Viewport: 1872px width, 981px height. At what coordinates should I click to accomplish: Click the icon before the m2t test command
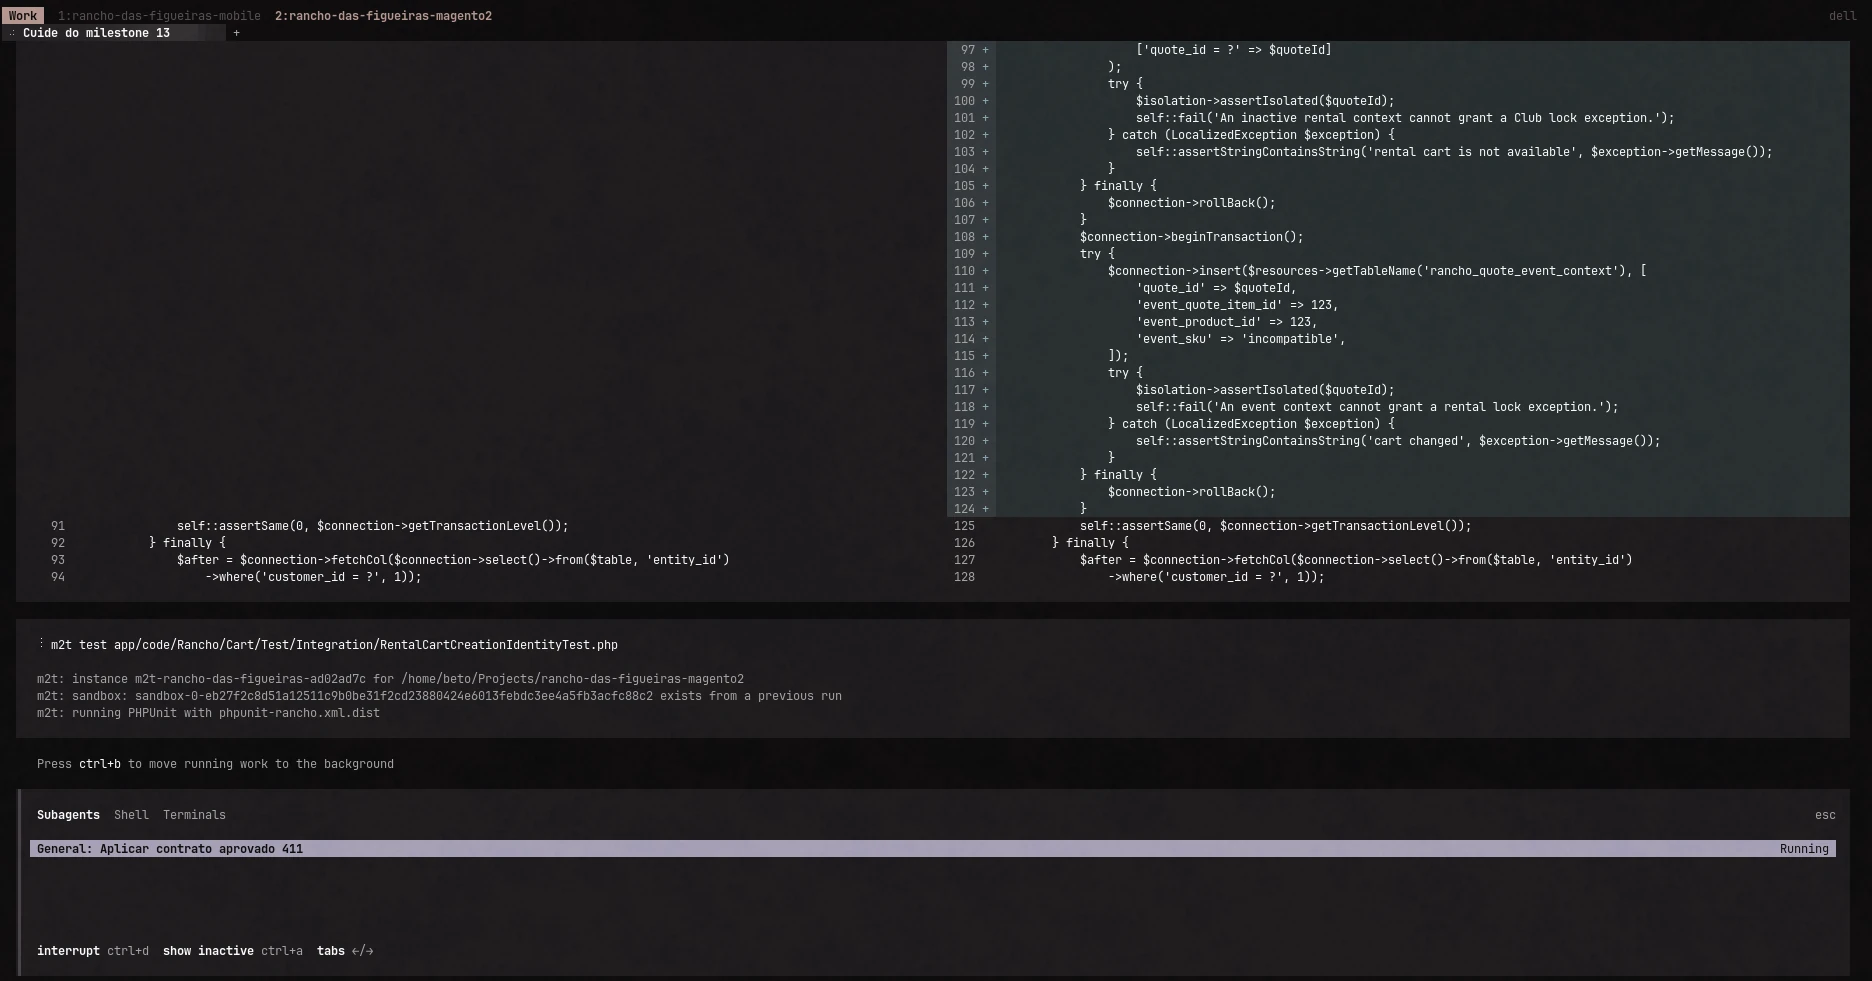[41, 644]
